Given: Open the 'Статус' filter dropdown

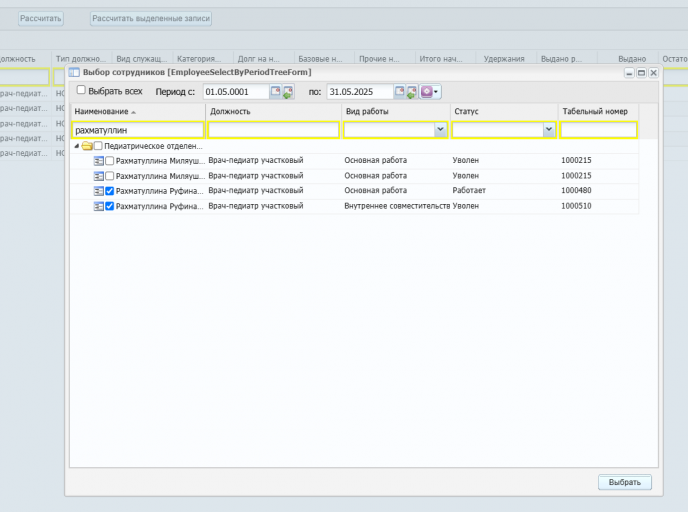Looking at the screenshot, I should pos(548,129).
